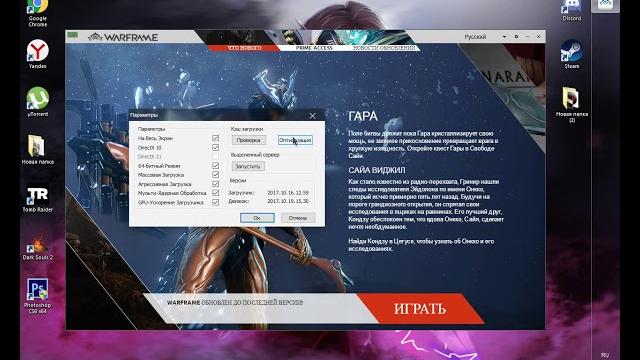Open the left 'Новая папка' folder

pos(38,149)
